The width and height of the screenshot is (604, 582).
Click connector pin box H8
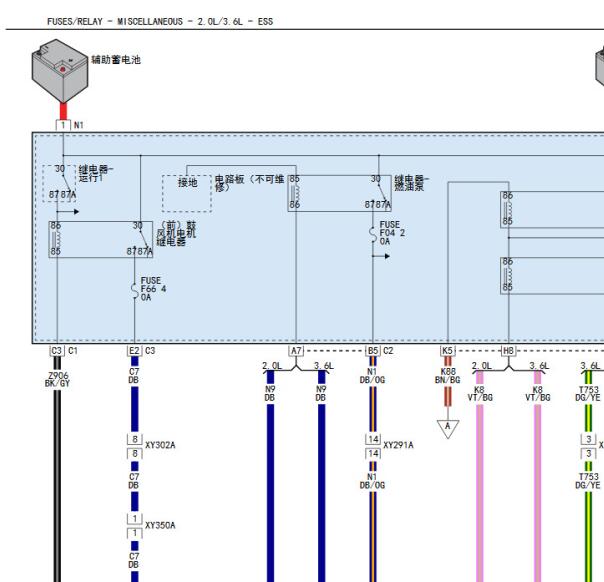click(x=508, y=351)
